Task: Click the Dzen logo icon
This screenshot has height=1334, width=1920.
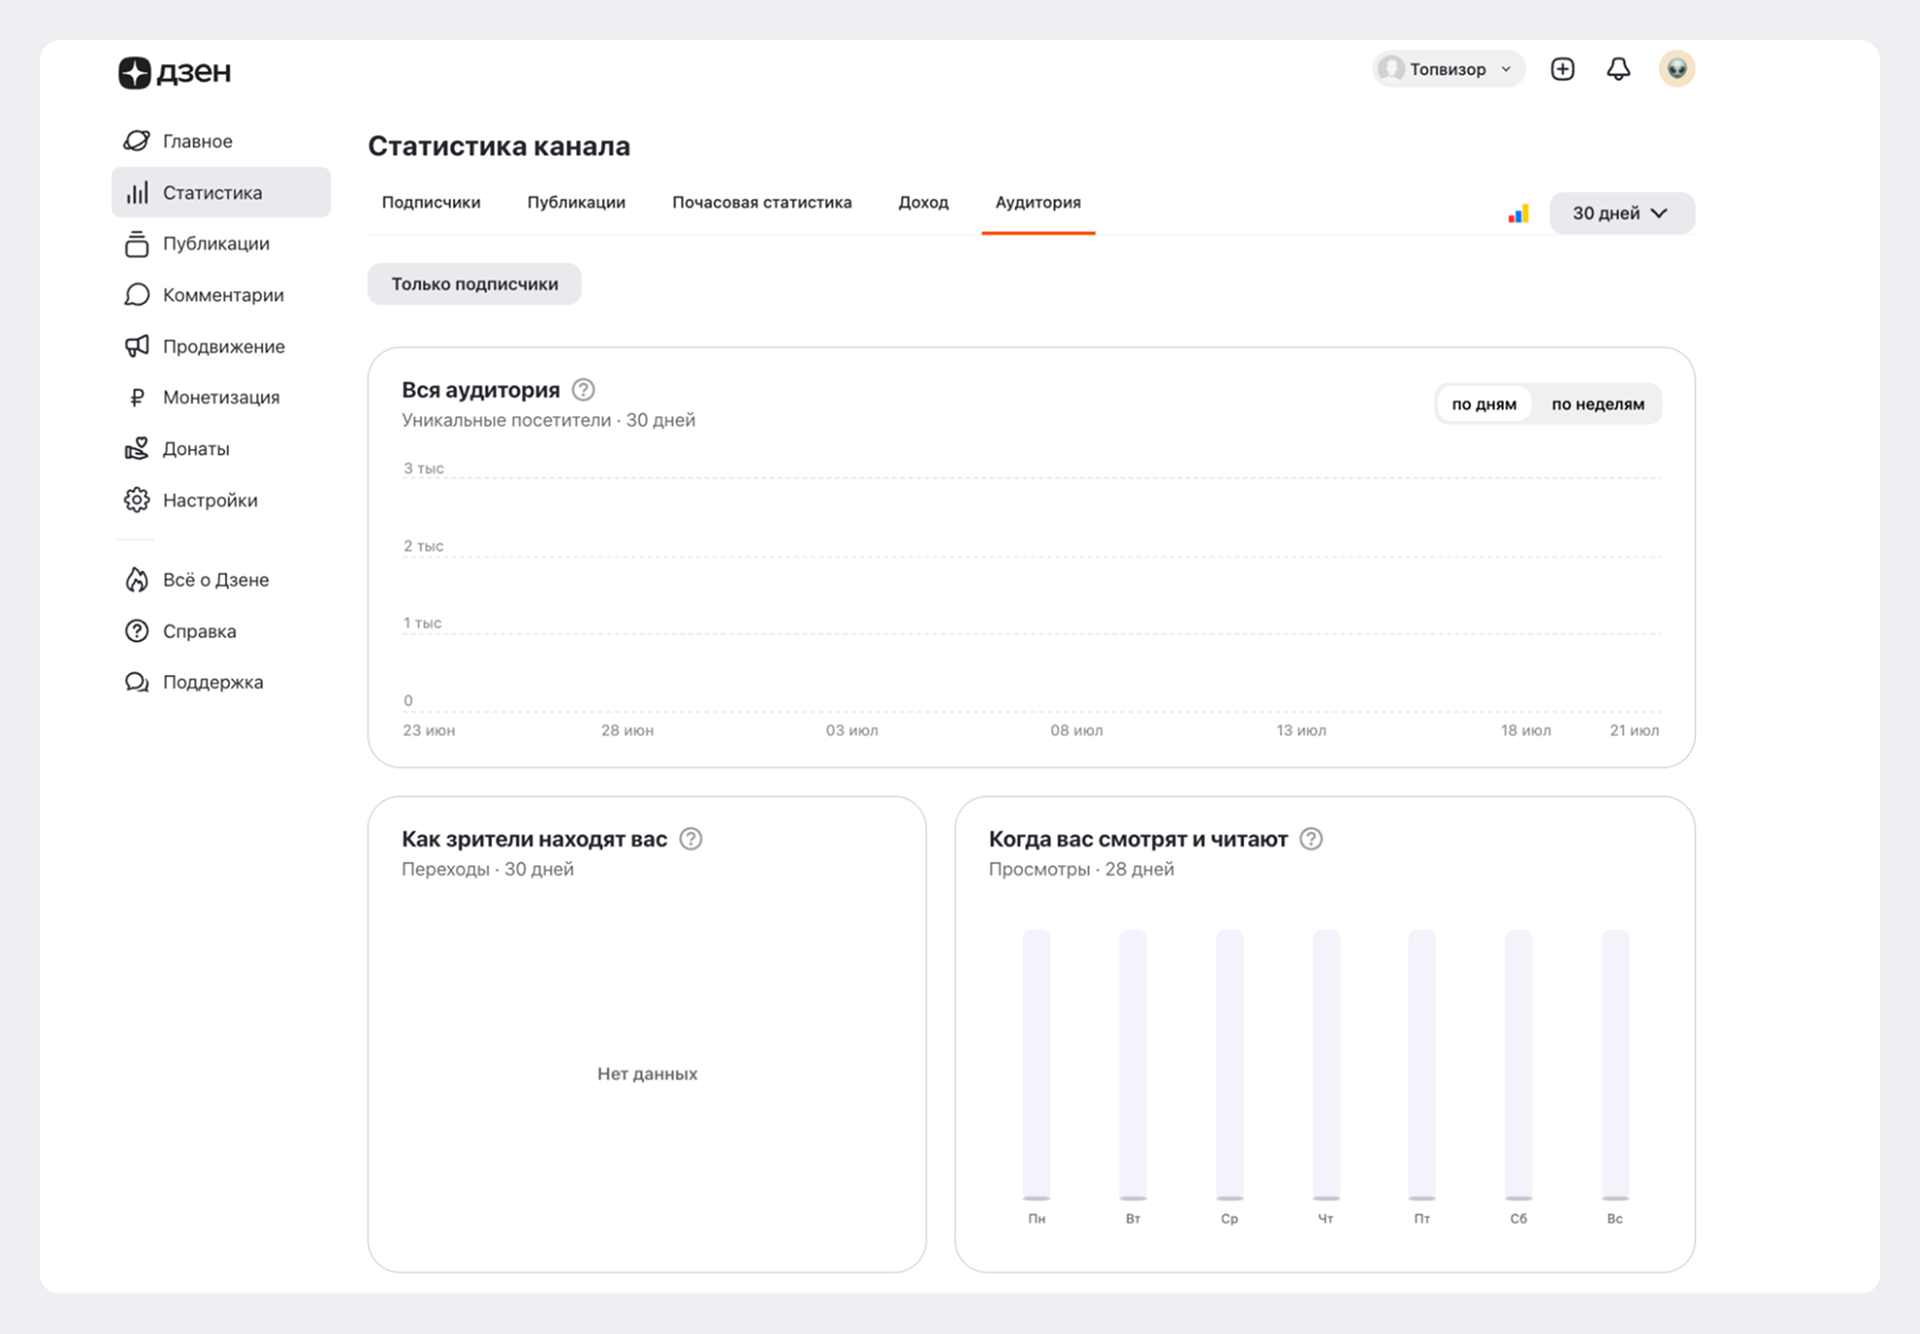Action: (x=135, y=72)
